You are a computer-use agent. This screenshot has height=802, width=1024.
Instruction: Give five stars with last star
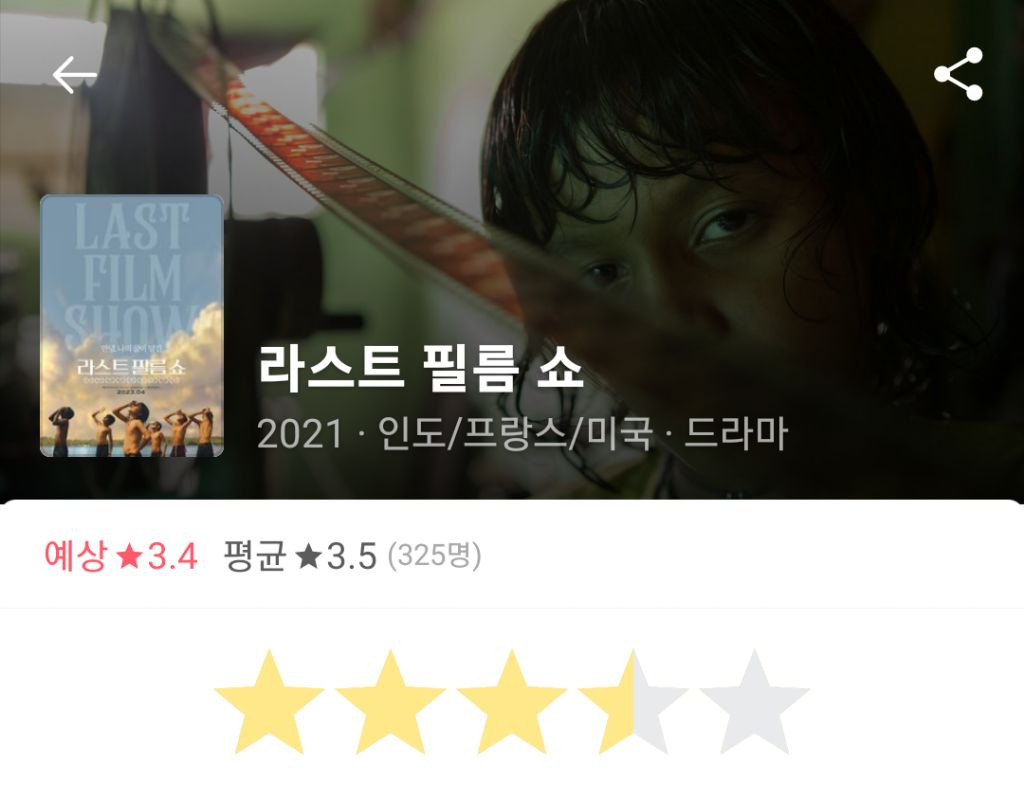click(754, 702)
